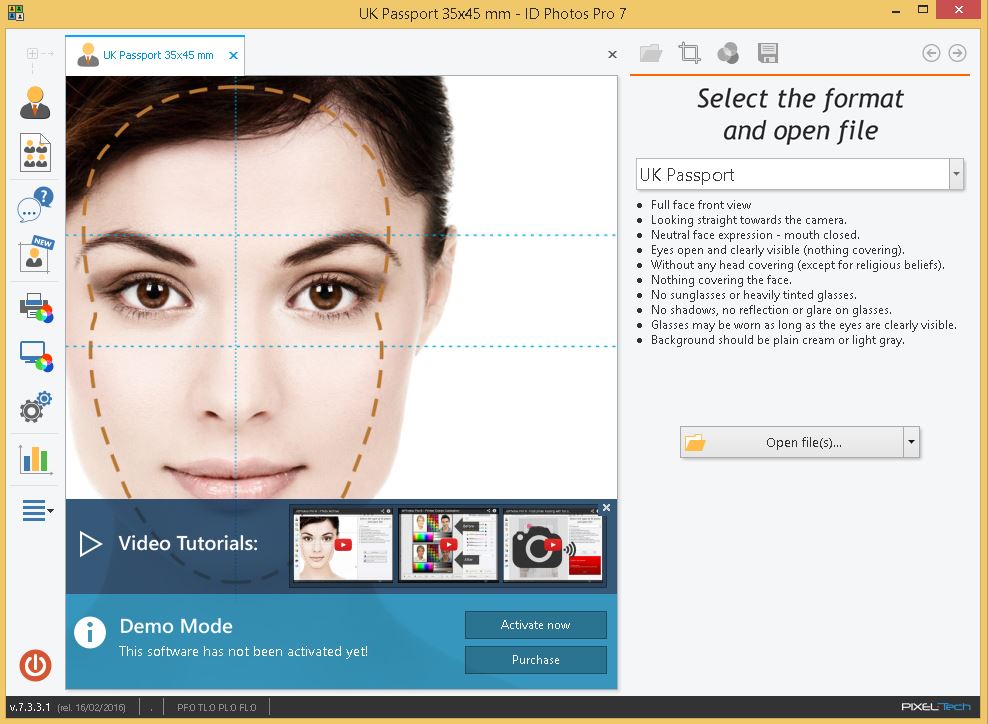Select the crop tool step icon

click(689, 53)
